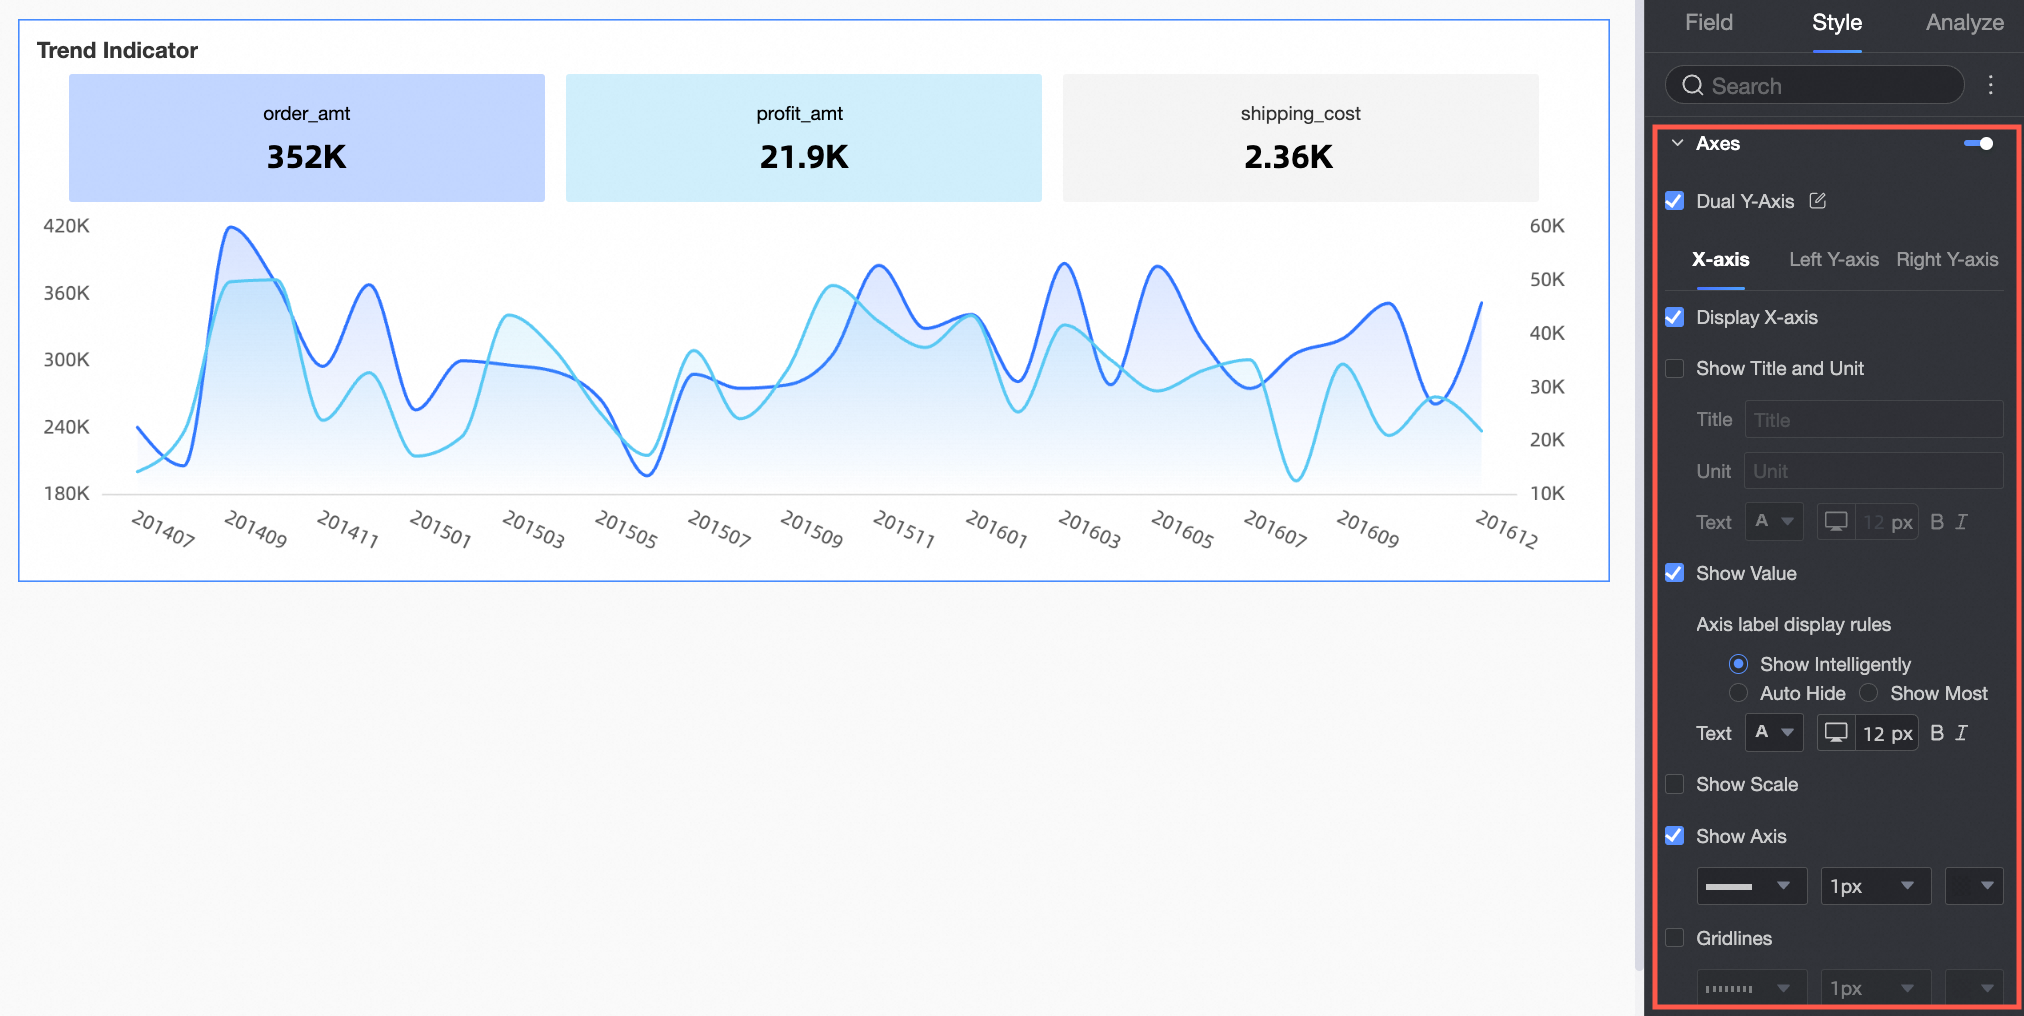The width and height of the screenshot is (2024, 1016).
Task: Click the Axis label display rules heading
Action: click(1793, 624)
